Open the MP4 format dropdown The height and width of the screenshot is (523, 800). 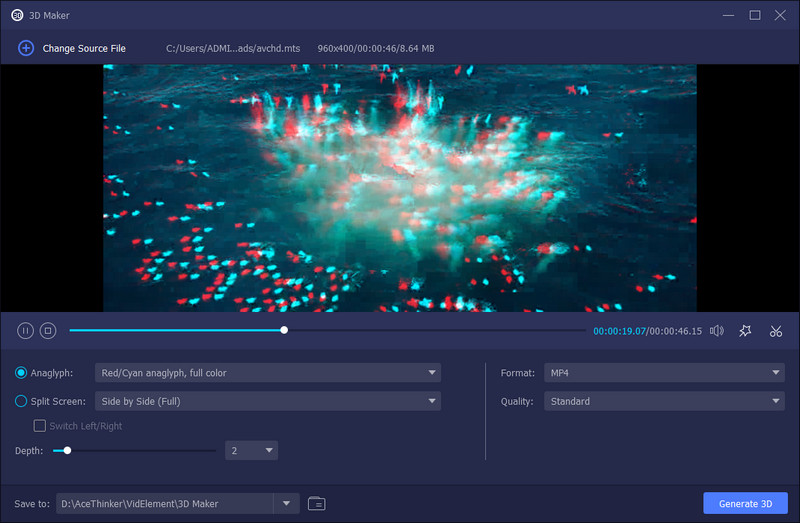663,373
